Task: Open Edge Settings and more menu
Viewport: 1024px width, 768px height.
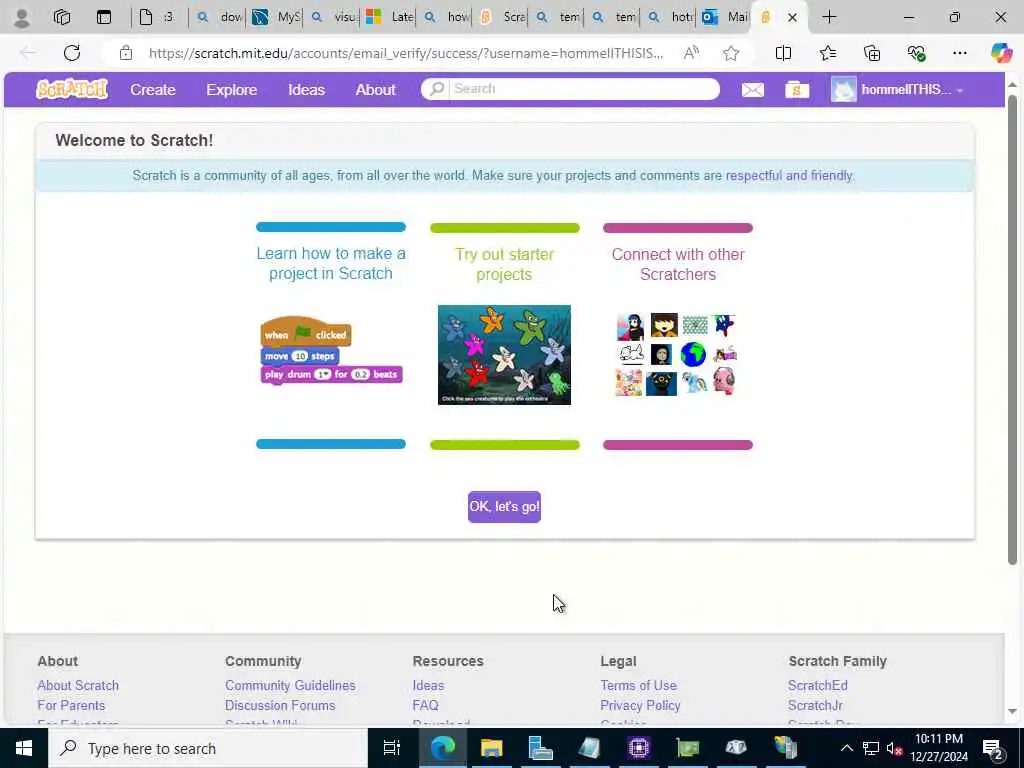Action: pos(959,53)
